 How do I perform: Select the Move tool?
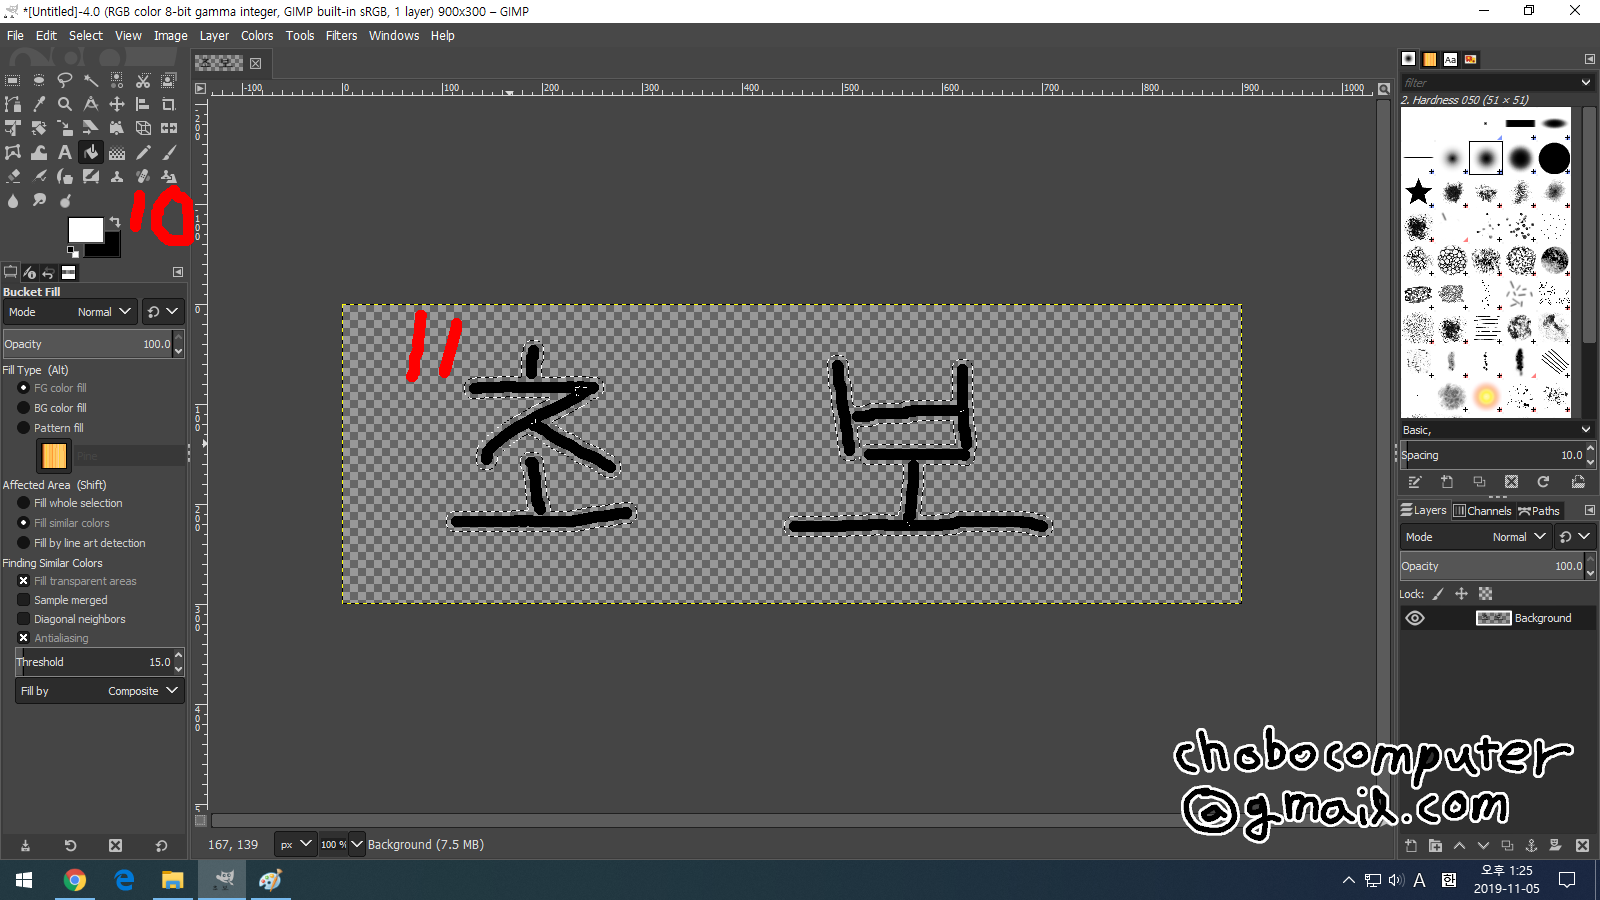point(117,104)
